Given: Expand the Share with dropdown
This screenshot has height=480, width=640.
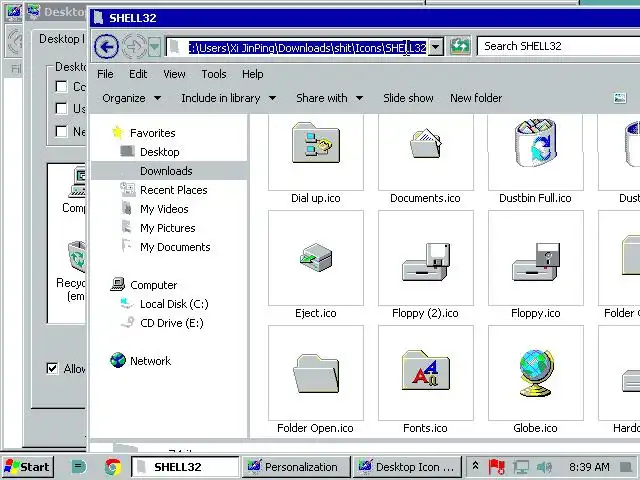Looking at the screenshot, I should pyautogui.click(x=329, y=98).
